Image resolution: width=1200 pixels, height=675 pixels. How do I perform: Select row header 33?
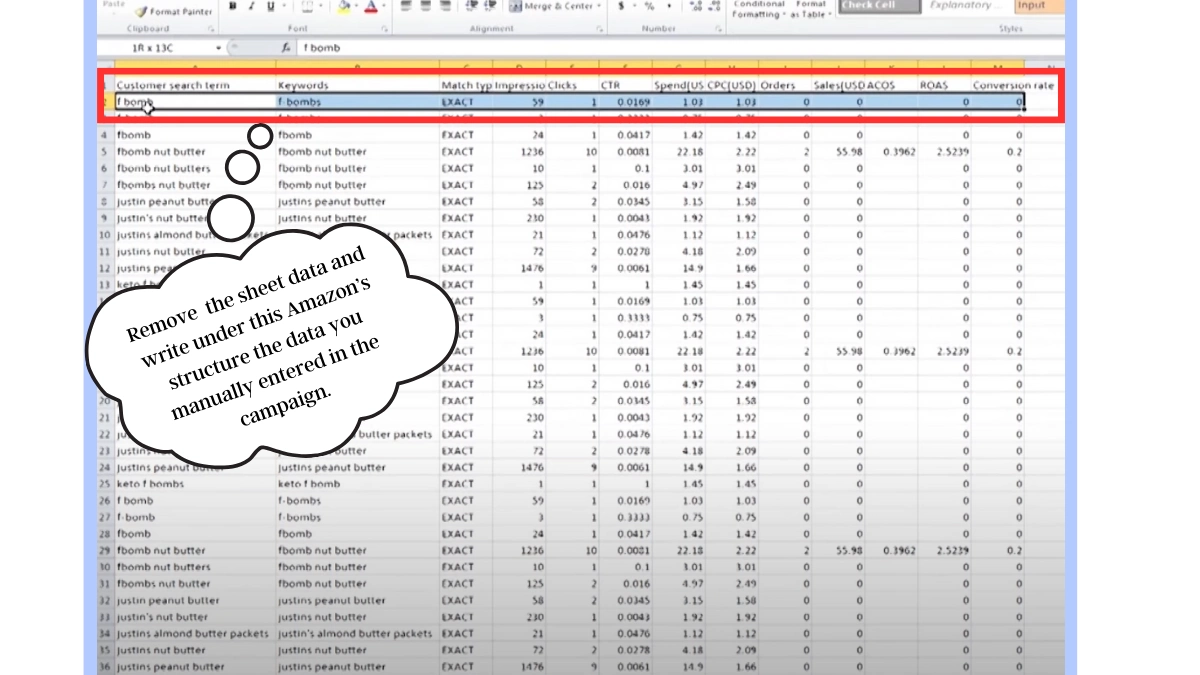click(106, 617)
